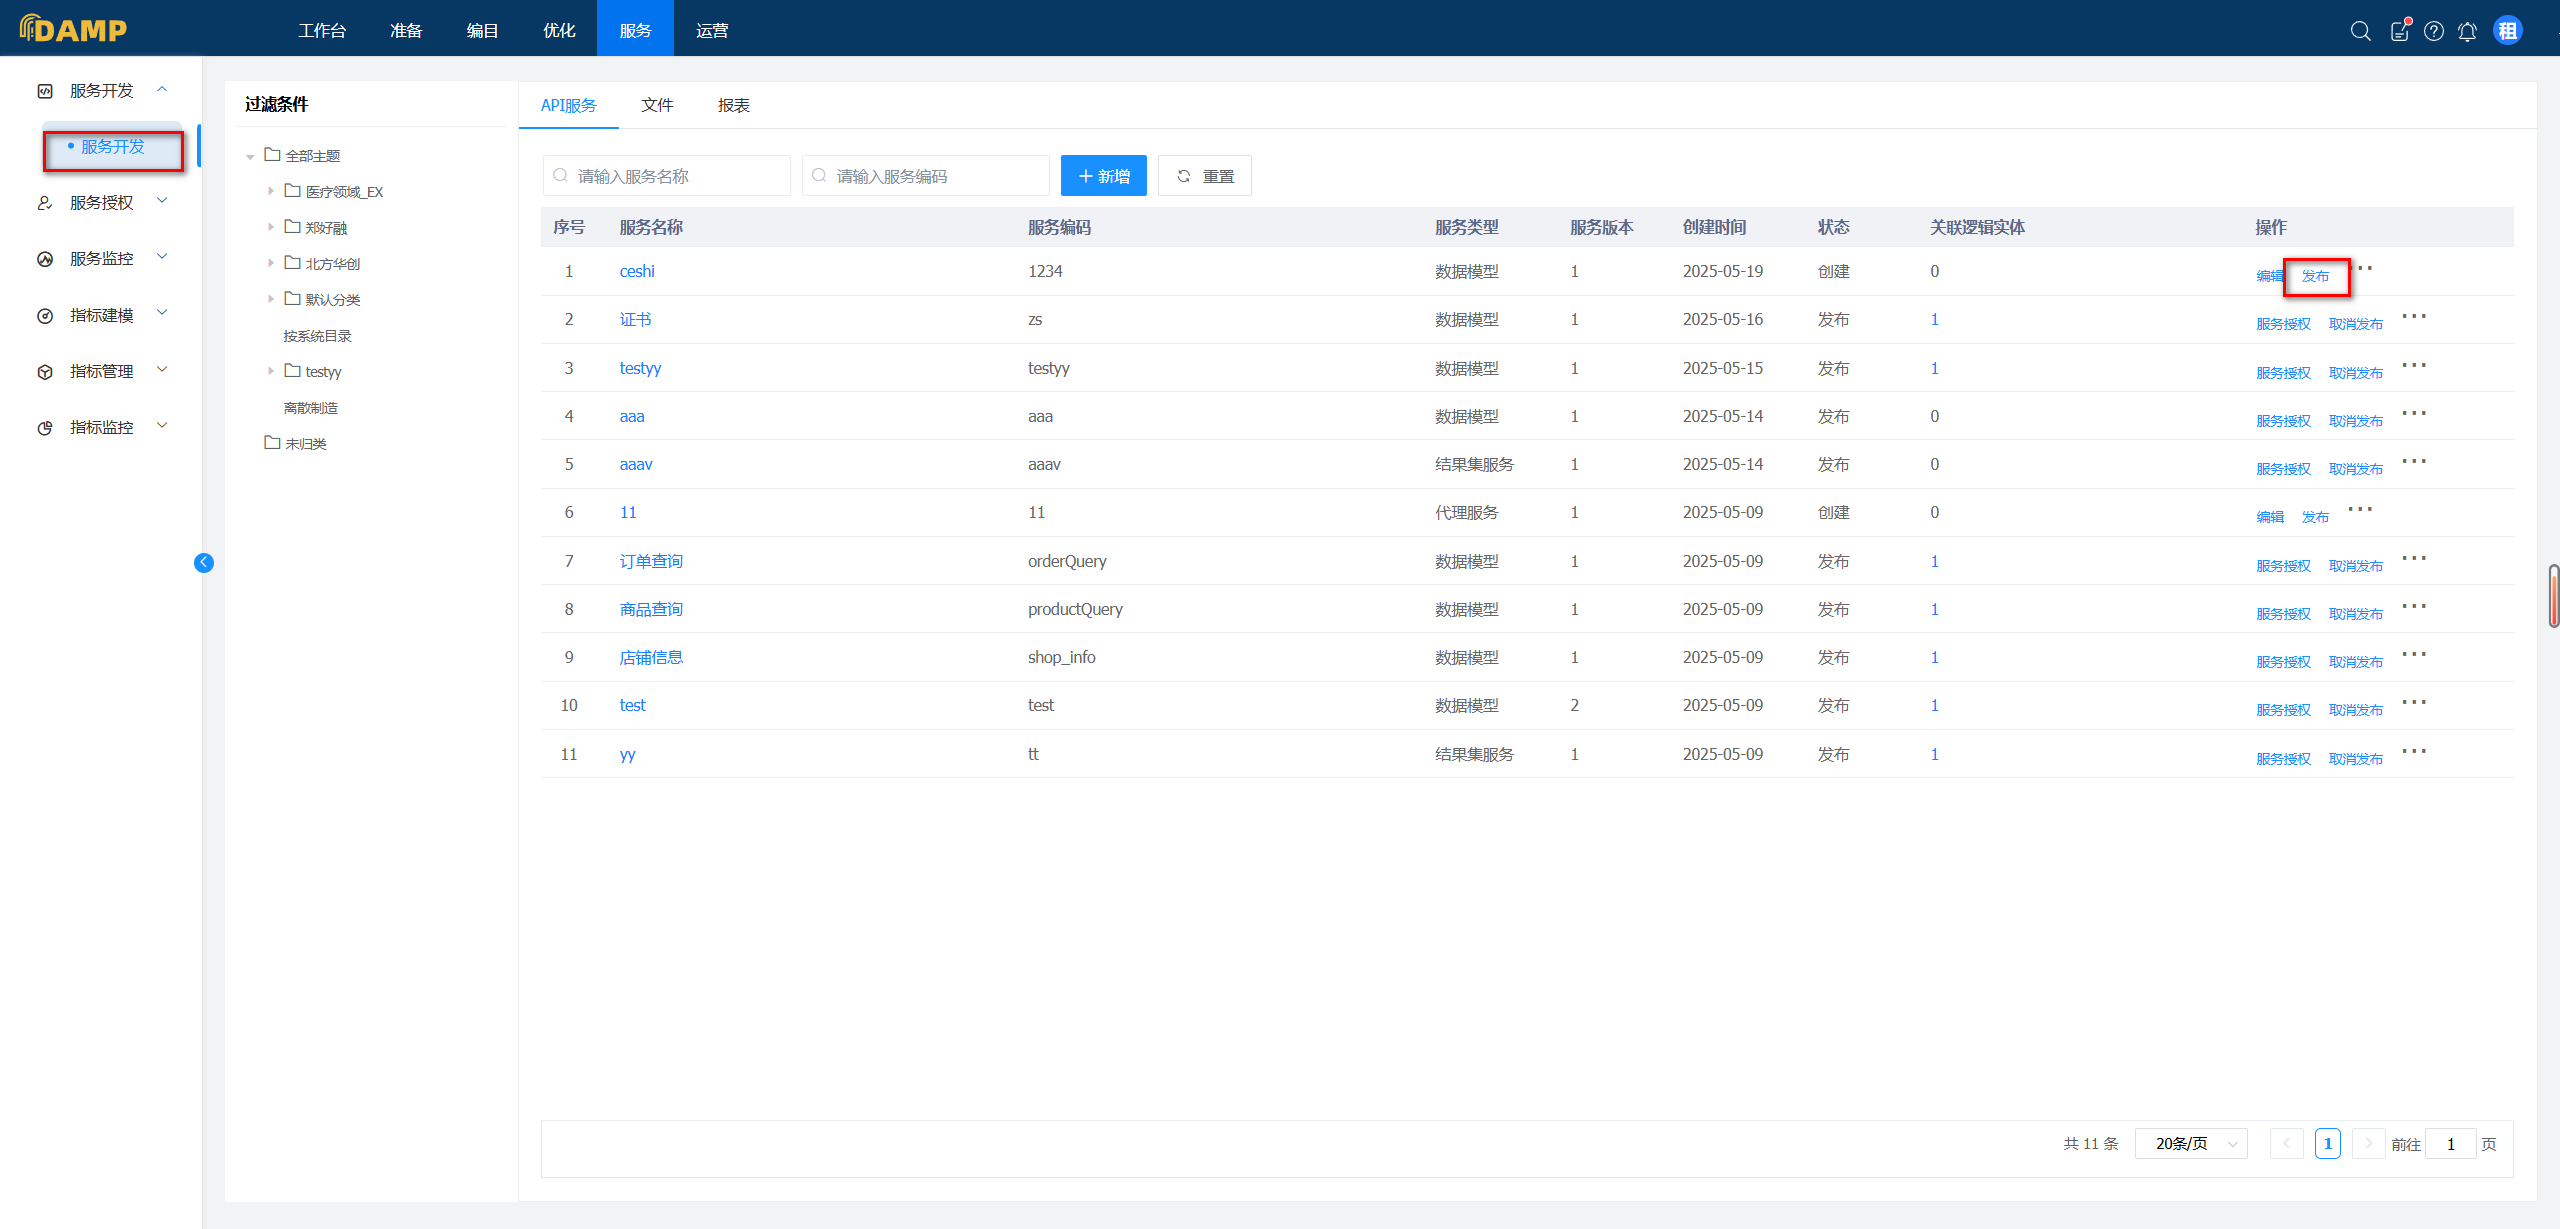The height and width of the screenshot is (1229, 2560).
Task: Click the vertical scrollbar on right edge
Action: pos(2553,596)
